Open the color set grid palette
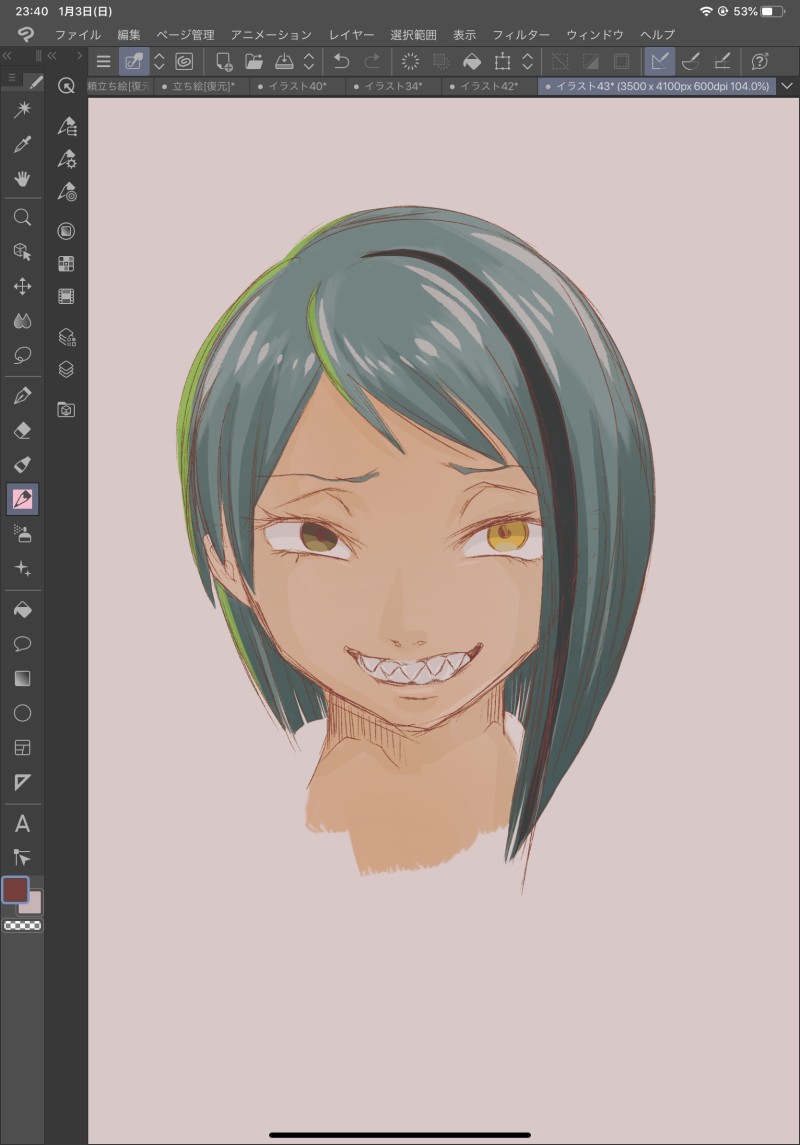This screenshot has width=800, height=1145. click(x=66, y=264)
